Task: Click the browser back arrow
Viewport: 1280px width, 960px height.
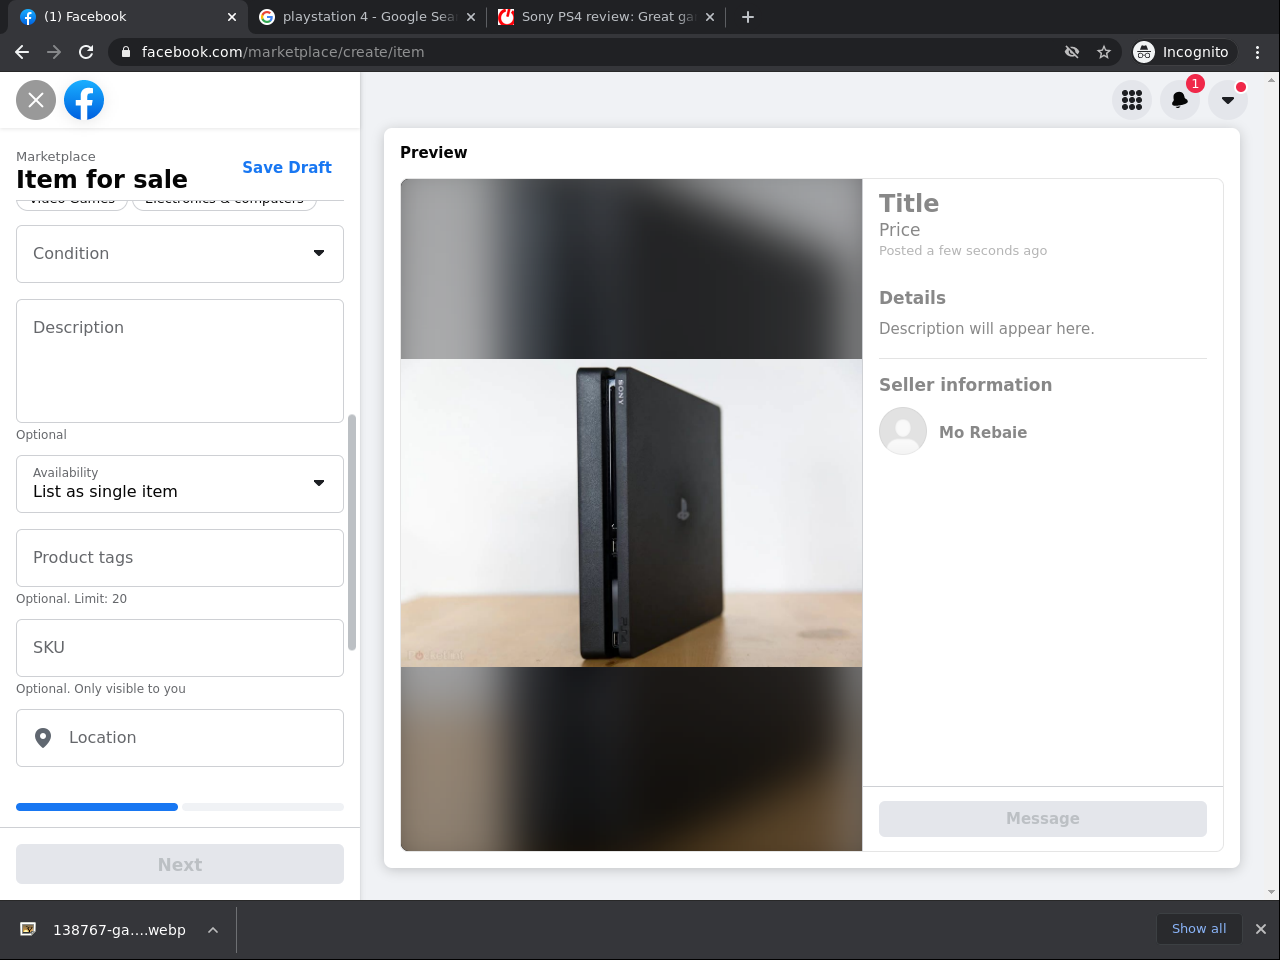Action: pyautogui.click(x=22, y=52)
